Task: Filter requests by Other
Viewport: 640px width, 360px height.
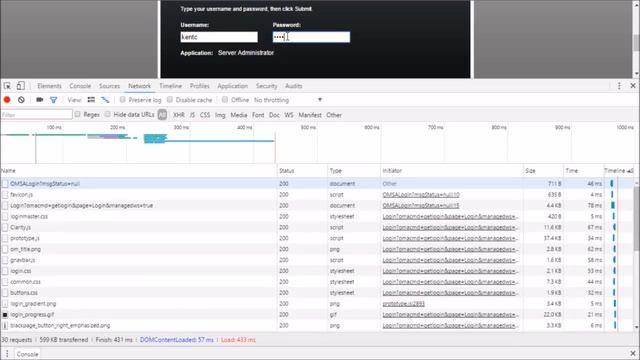Action: pyautogui.click(x=334, y=115)
